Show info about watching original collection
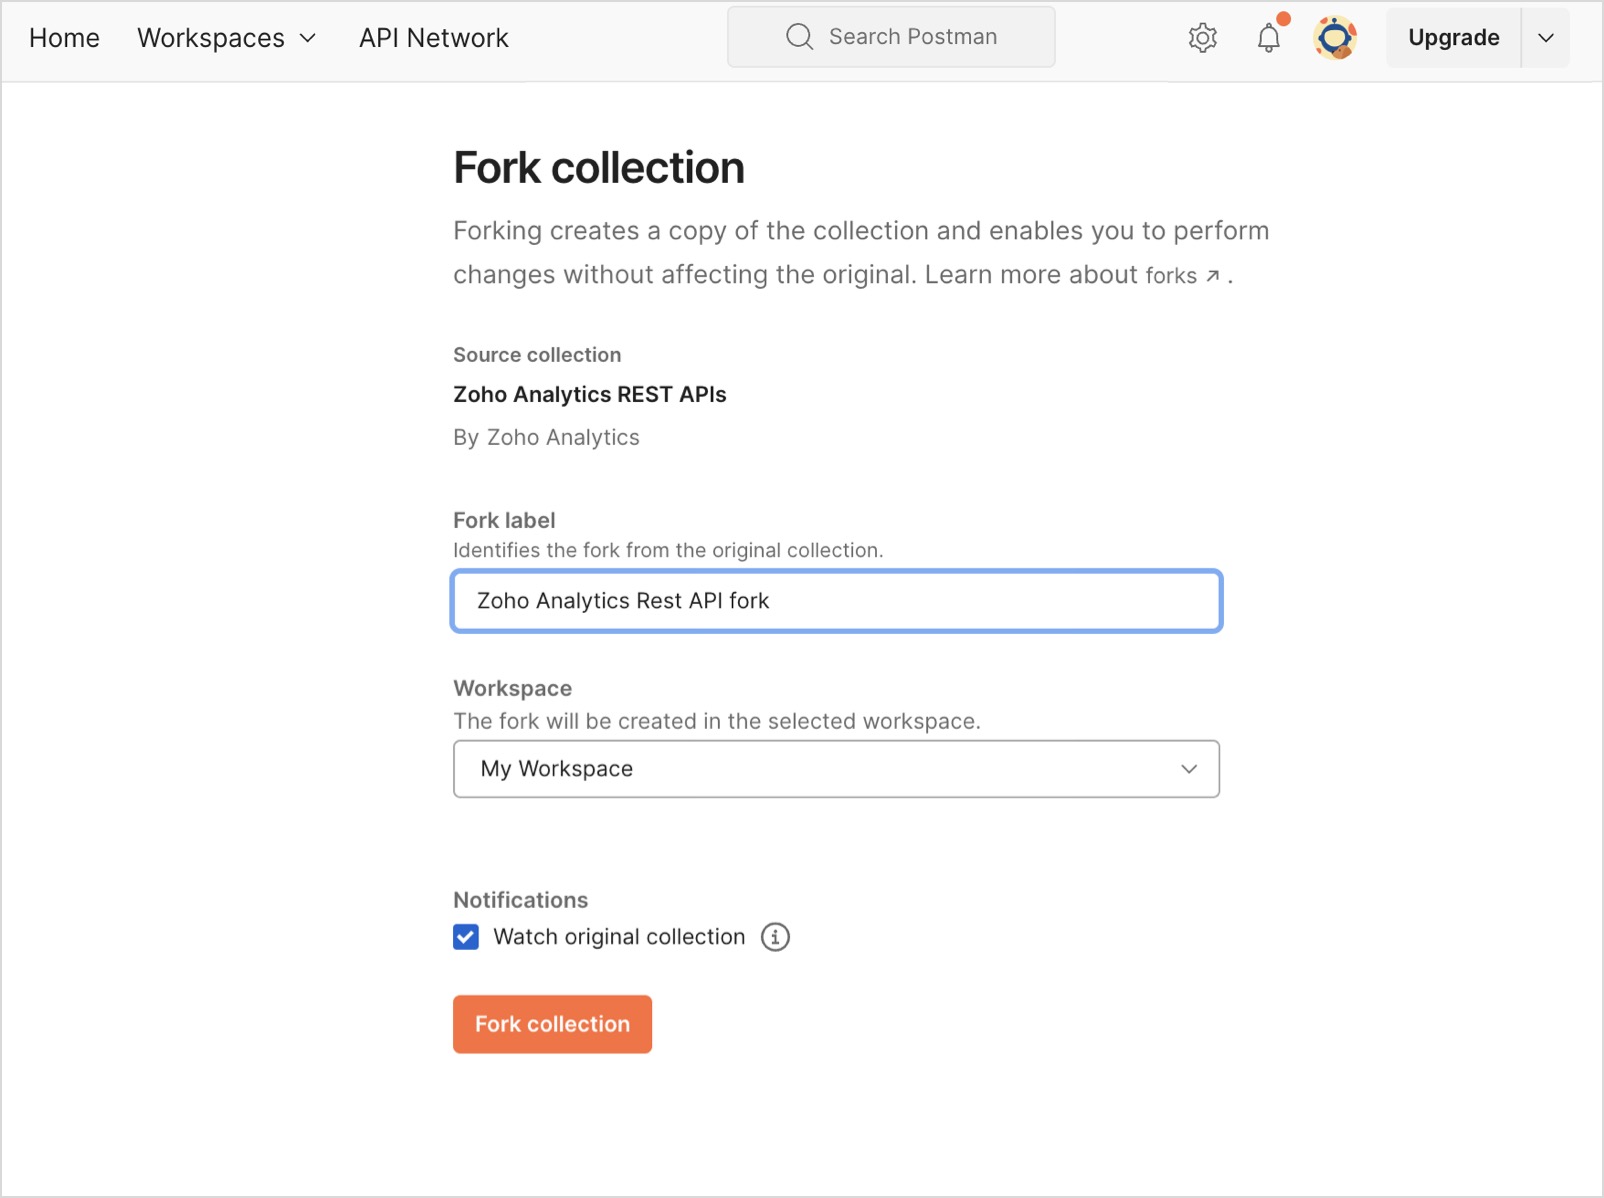 pos(775,937)
